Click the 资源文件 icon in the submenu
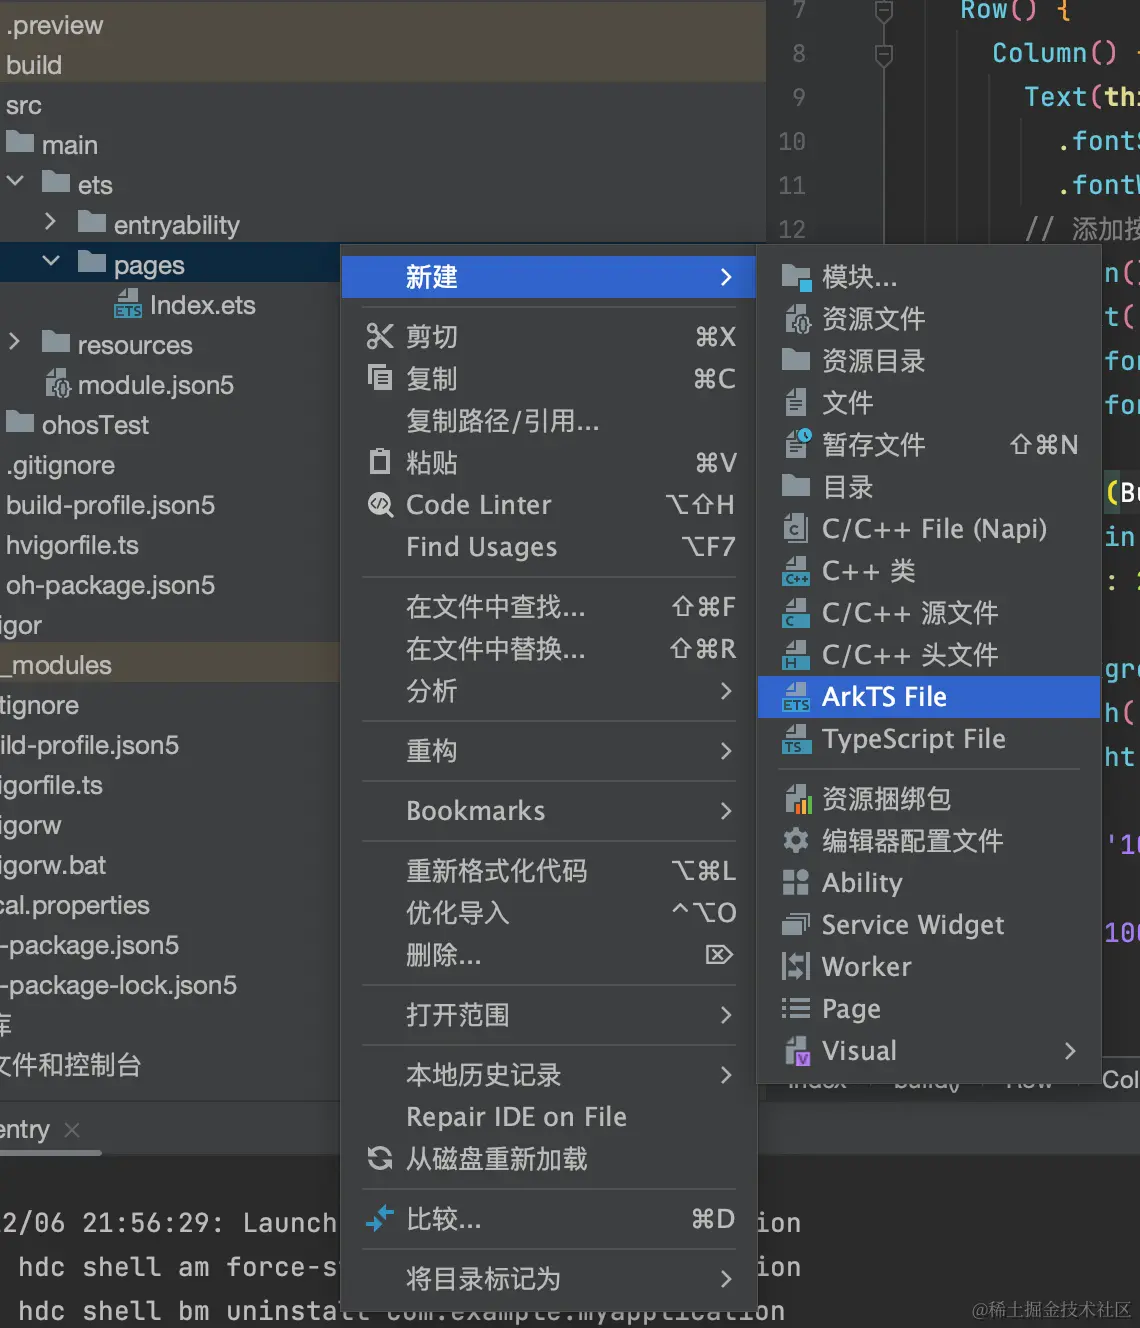Image resolution: width=1140 pixels, height=1328 pixels. tap(796, 318)
